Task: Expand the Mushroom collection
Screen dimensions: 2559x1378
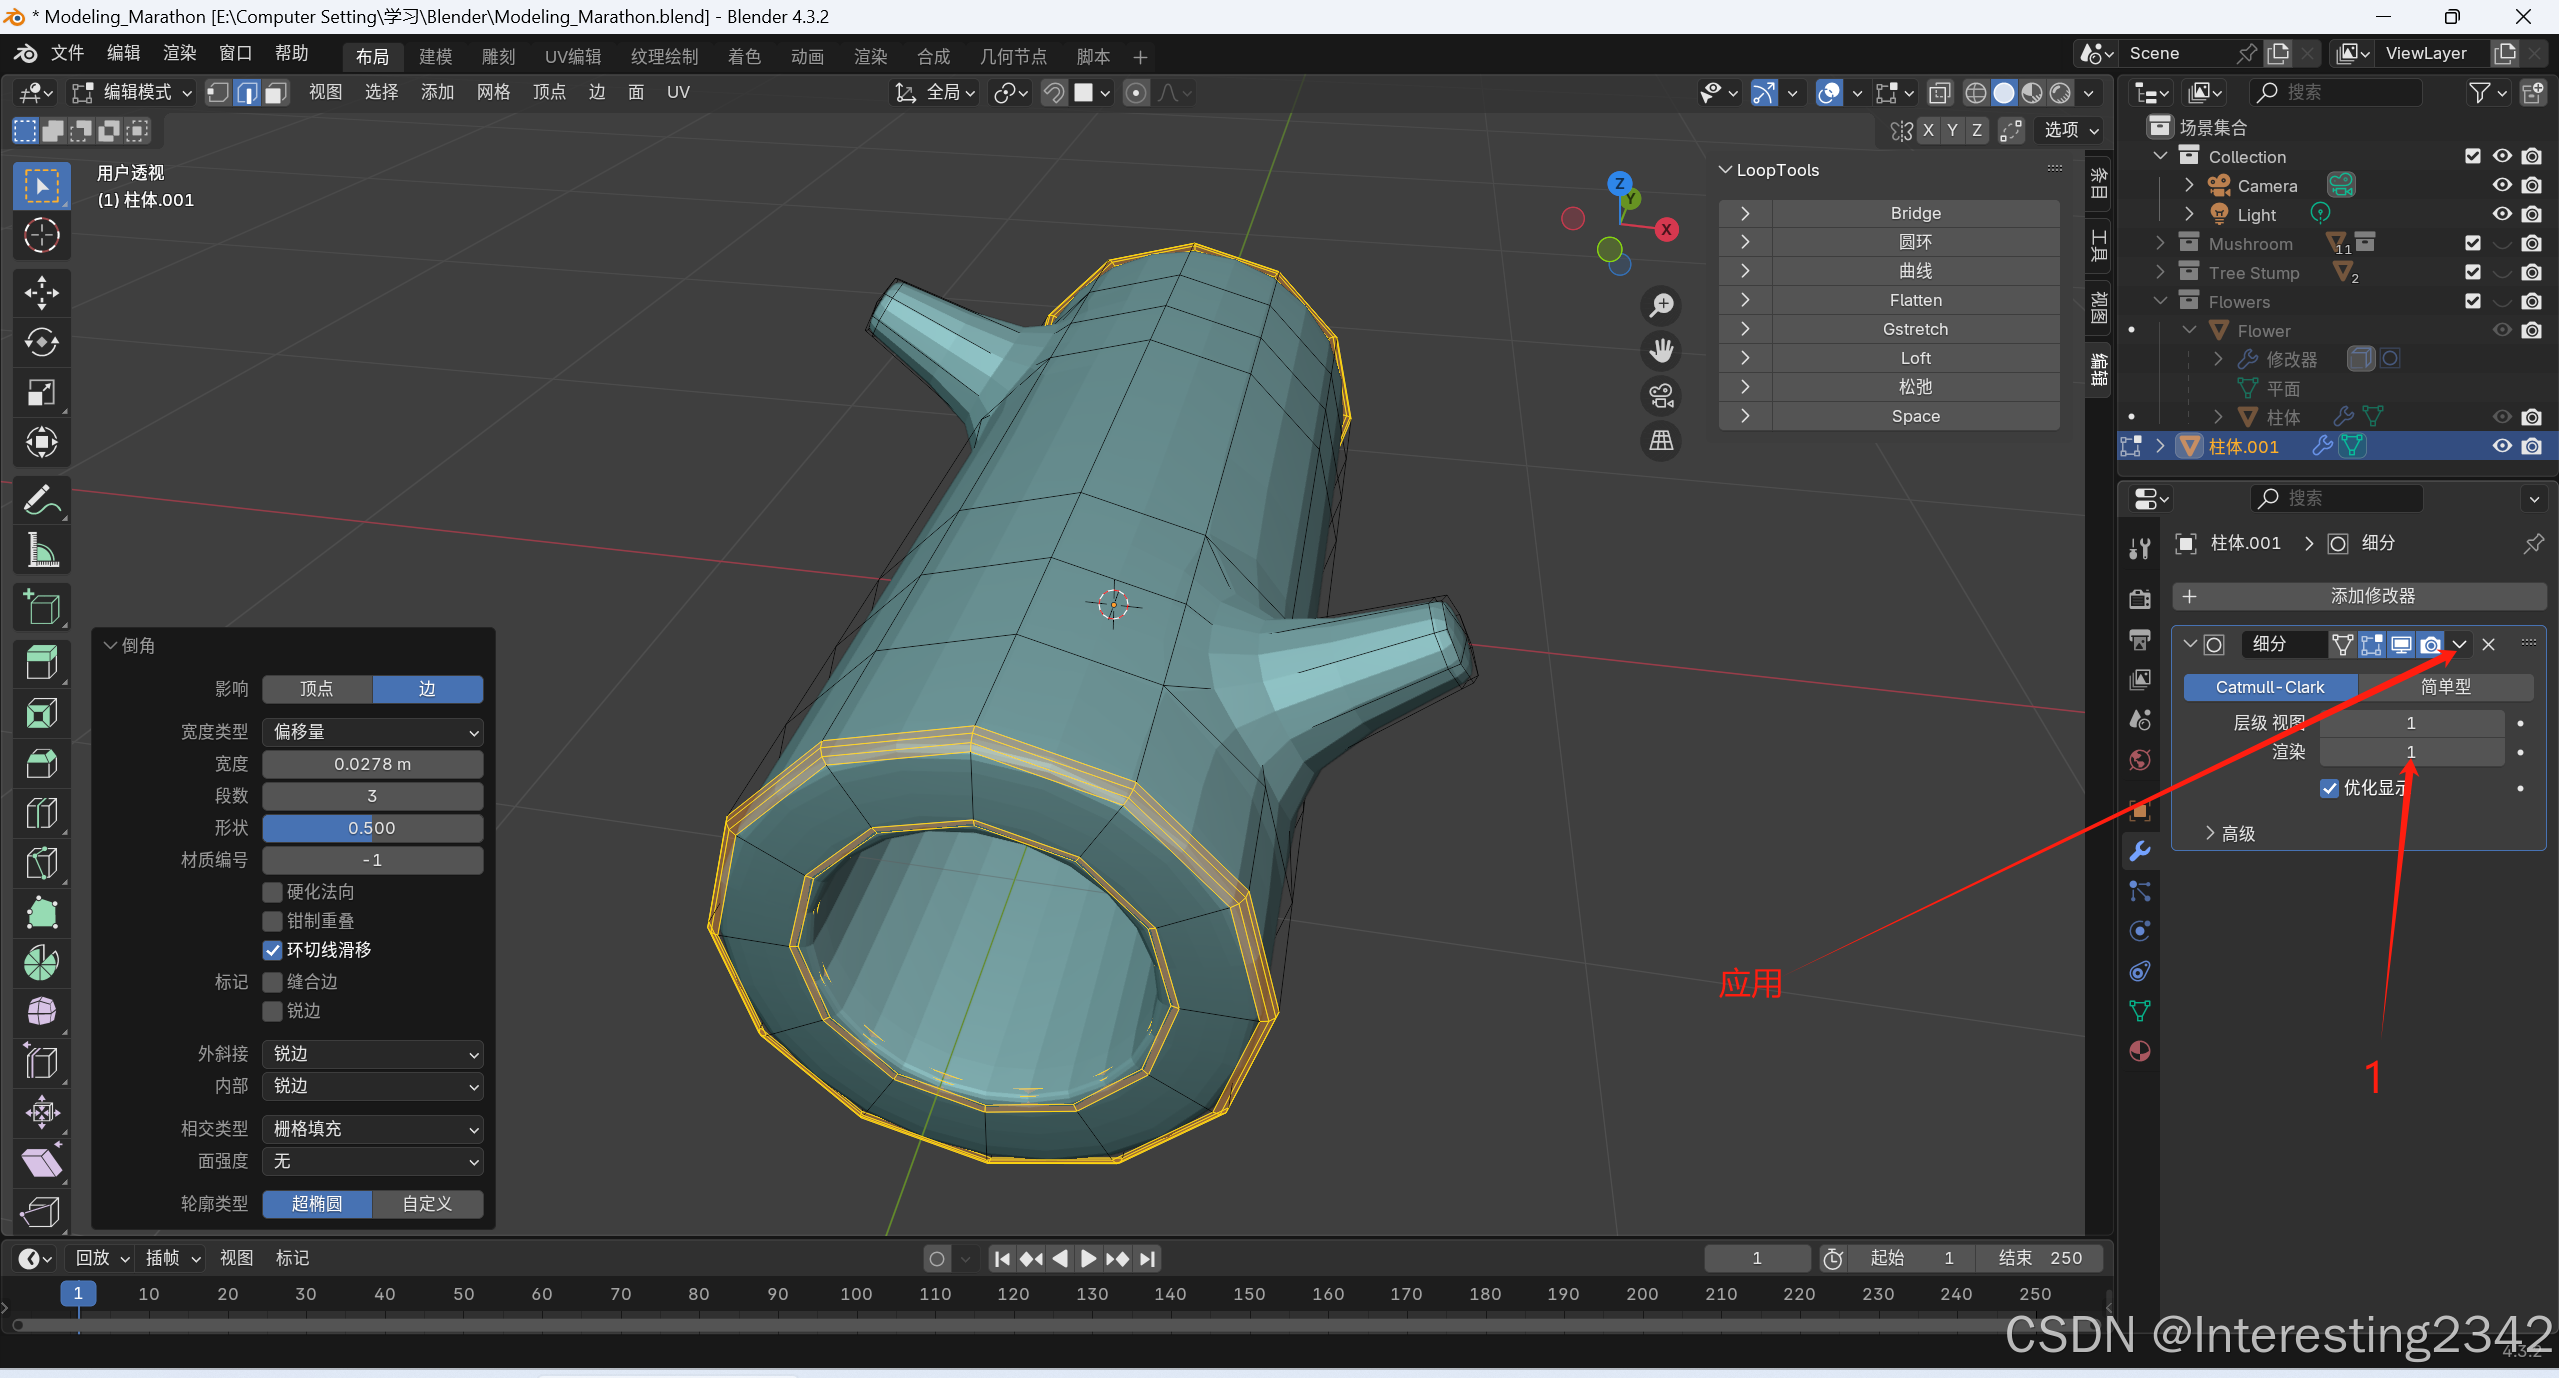Action: click(x=2160, y=244)
